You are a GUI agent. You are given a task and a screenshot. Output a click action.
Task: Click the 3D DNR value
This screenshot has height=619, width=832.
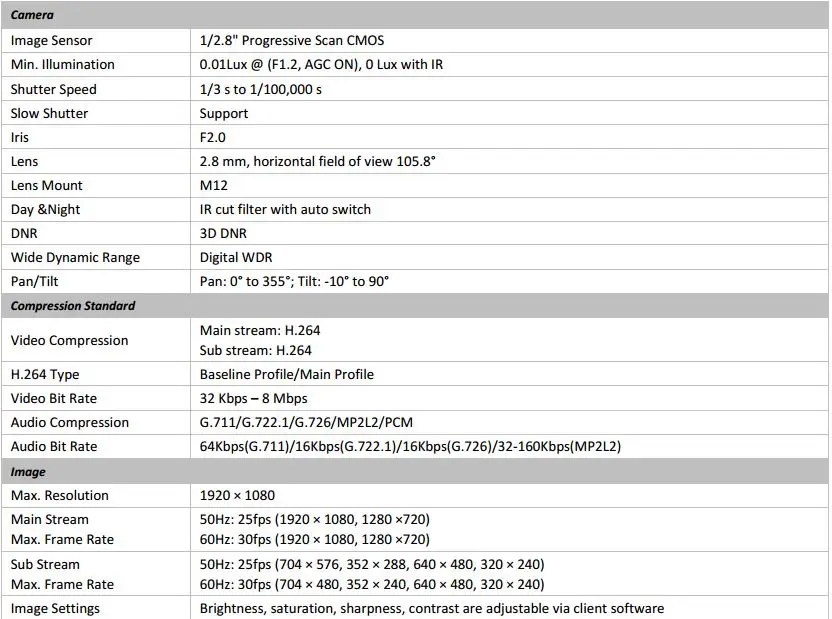(x=223, y=233)
